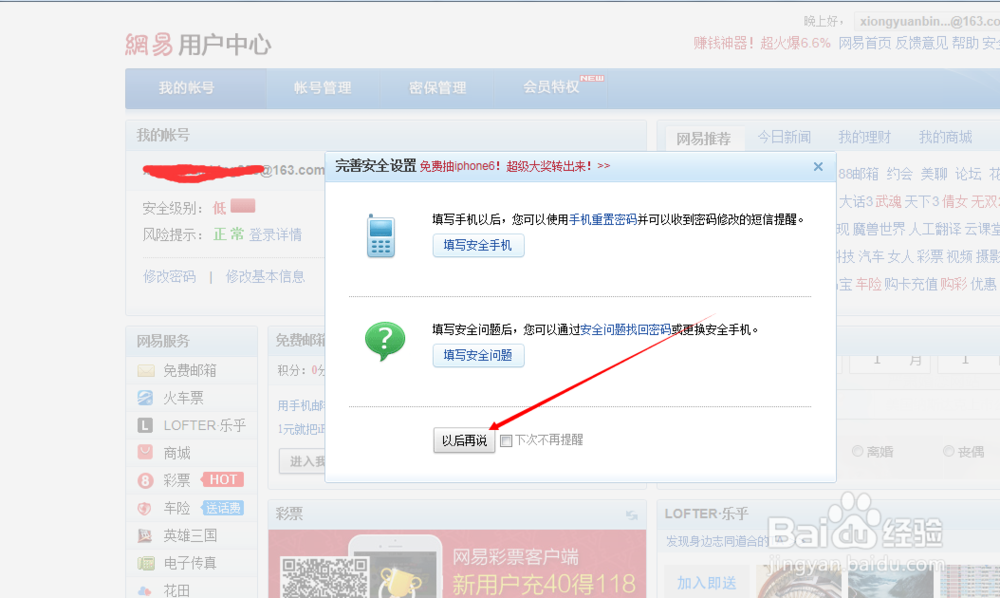This screenshot has width=1000, height=598.
Task: Click the 修改基本信息 link
Action: (x=265, y=277)
